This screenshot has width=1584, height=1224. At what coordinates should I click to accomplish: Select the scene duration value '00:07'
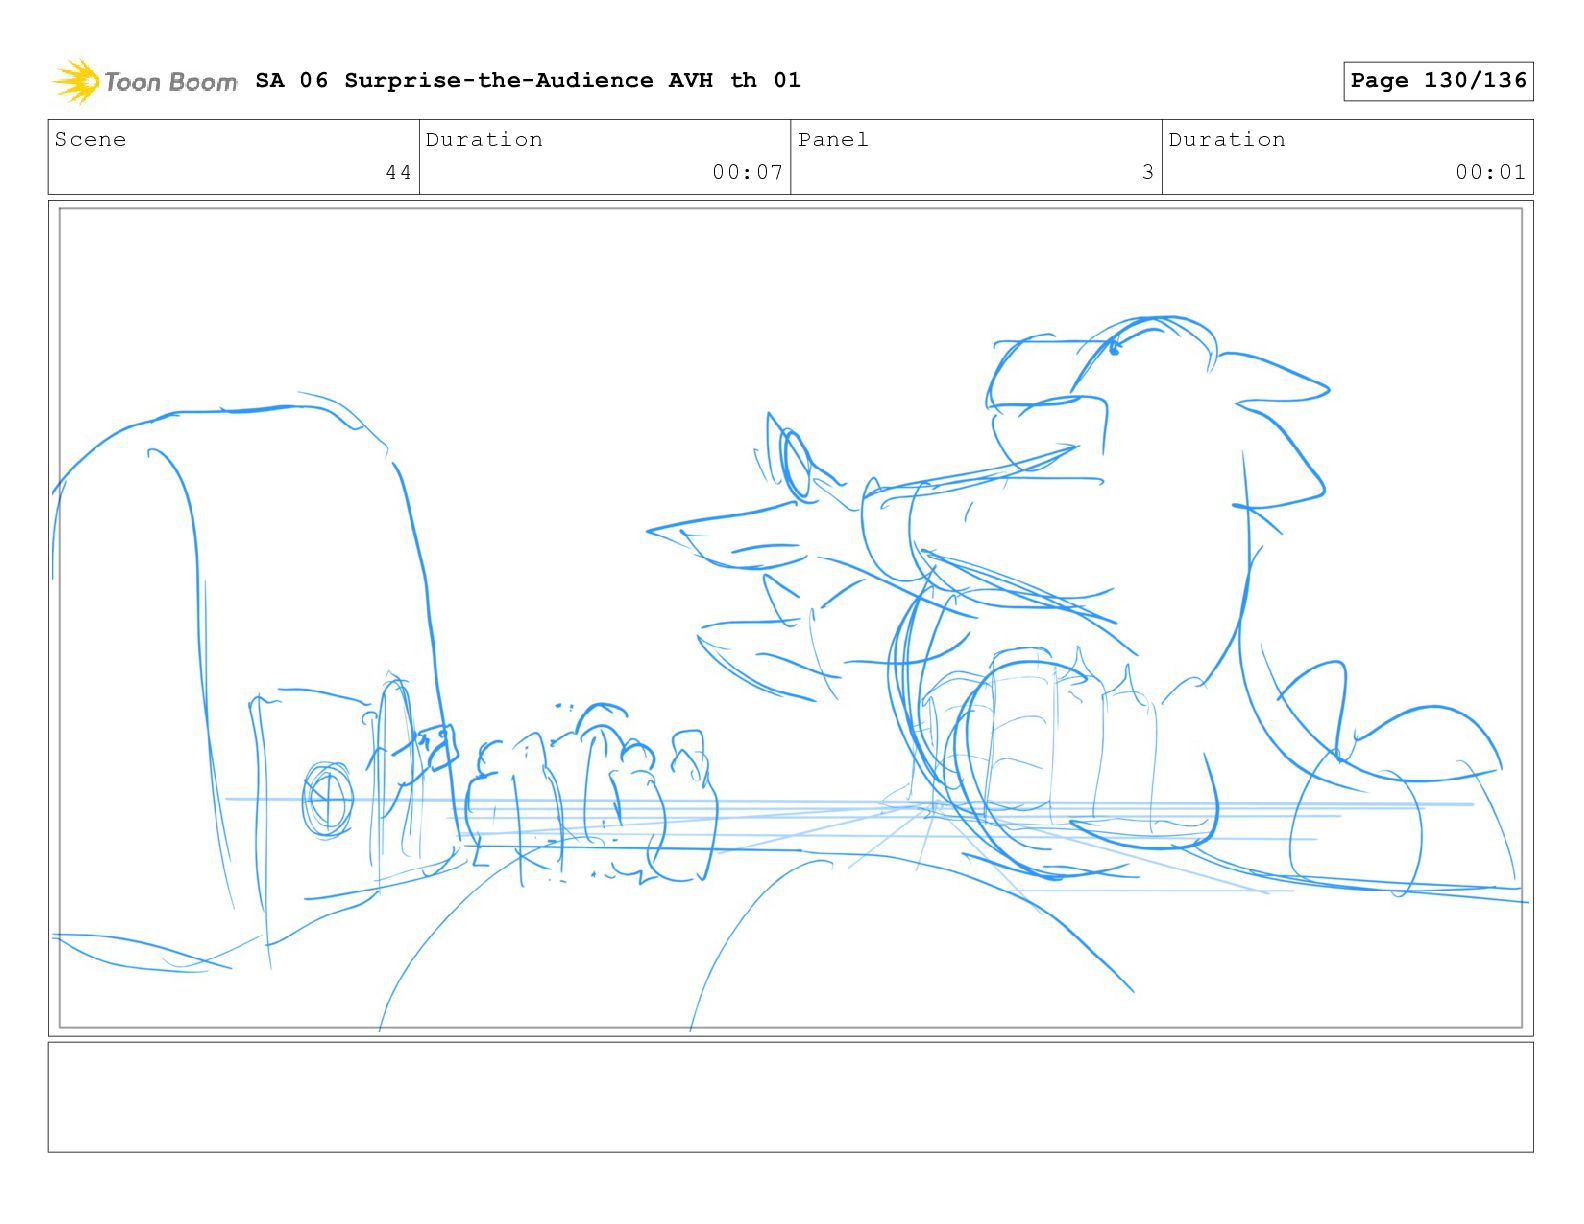click(747, 172)
